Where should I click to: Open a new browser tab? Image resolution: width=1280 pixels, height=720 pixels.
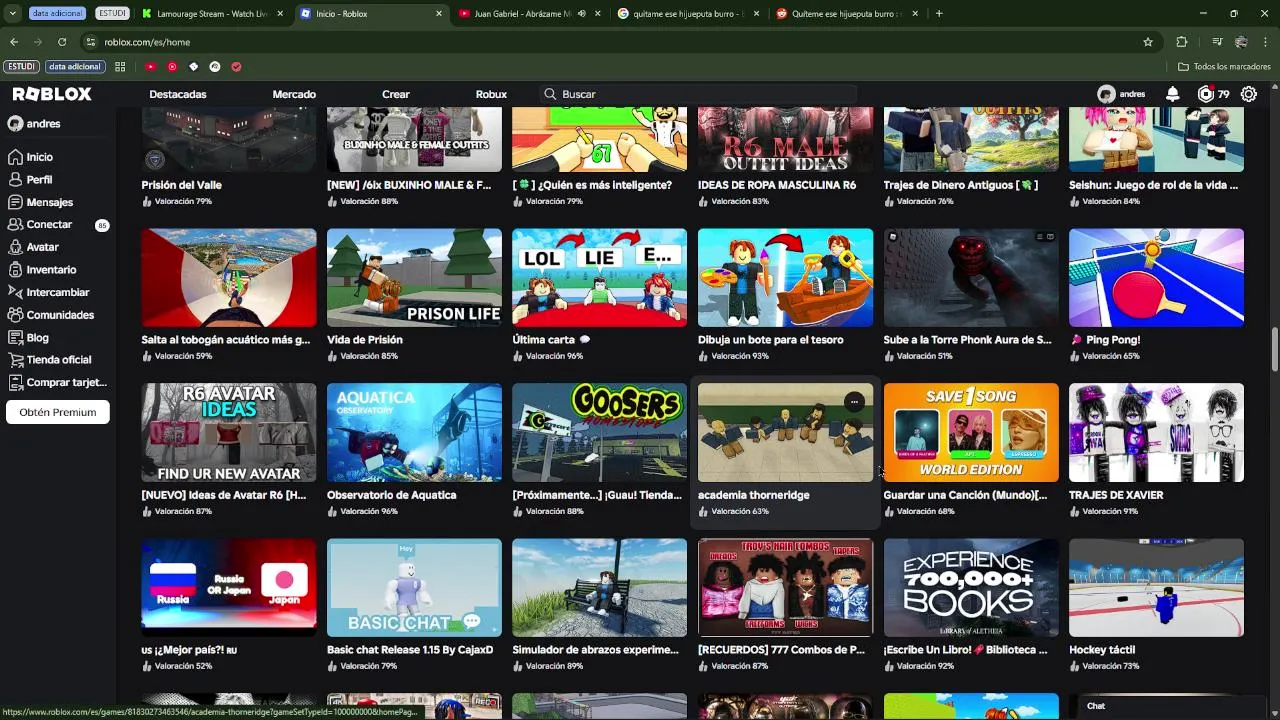point(939,14)
